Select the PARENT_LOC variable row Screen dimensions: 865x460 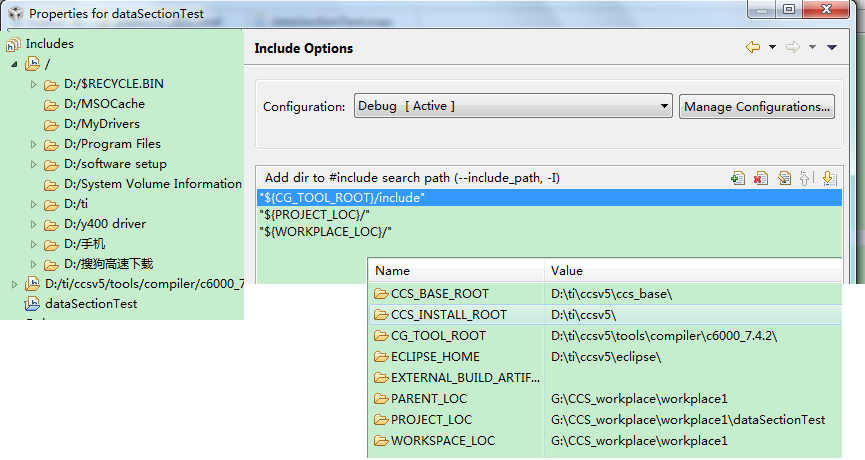[605, 398]
